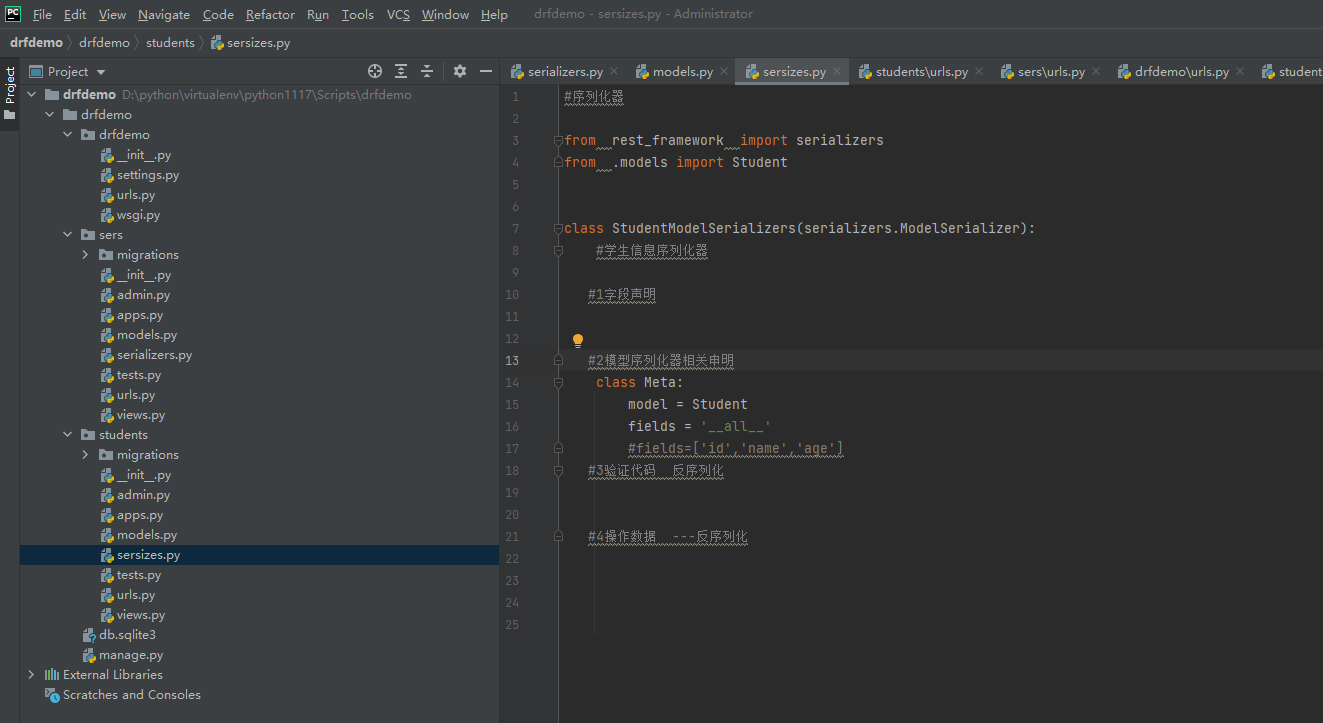The image size is (1323, 723).
Task: Click students in breadcrumb bar
Action: 170,43
